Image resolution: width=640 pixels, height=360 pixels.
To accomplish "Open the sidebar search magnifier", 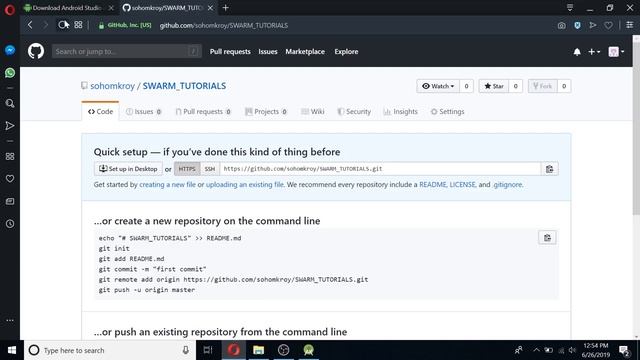I will 10,103.
